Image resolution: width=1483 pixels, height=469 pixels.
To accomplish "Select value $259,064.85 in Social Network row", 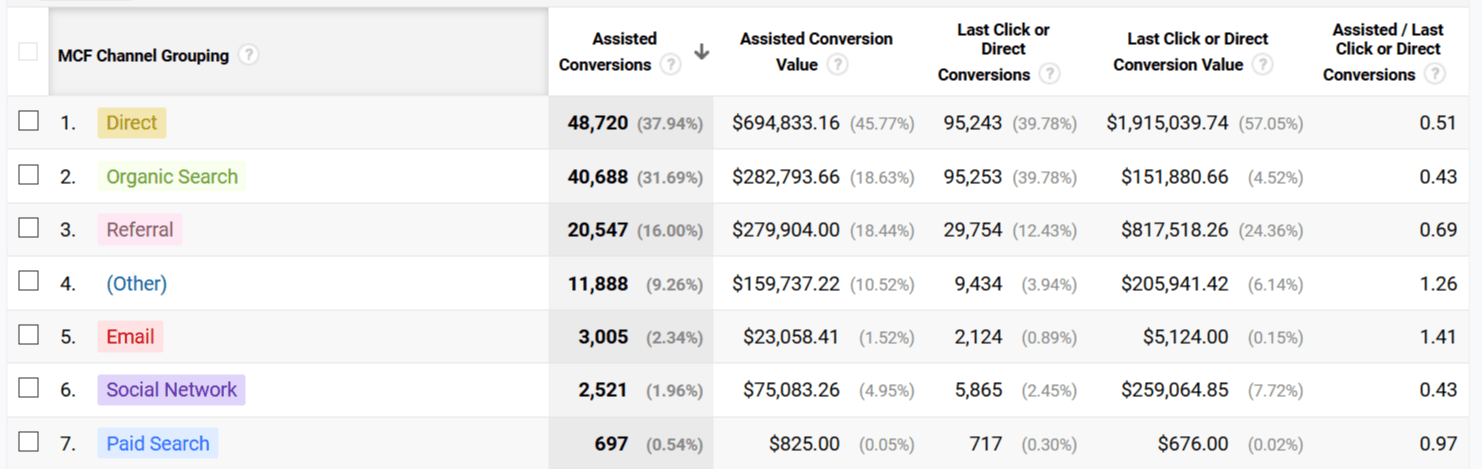I will 1174,390.
